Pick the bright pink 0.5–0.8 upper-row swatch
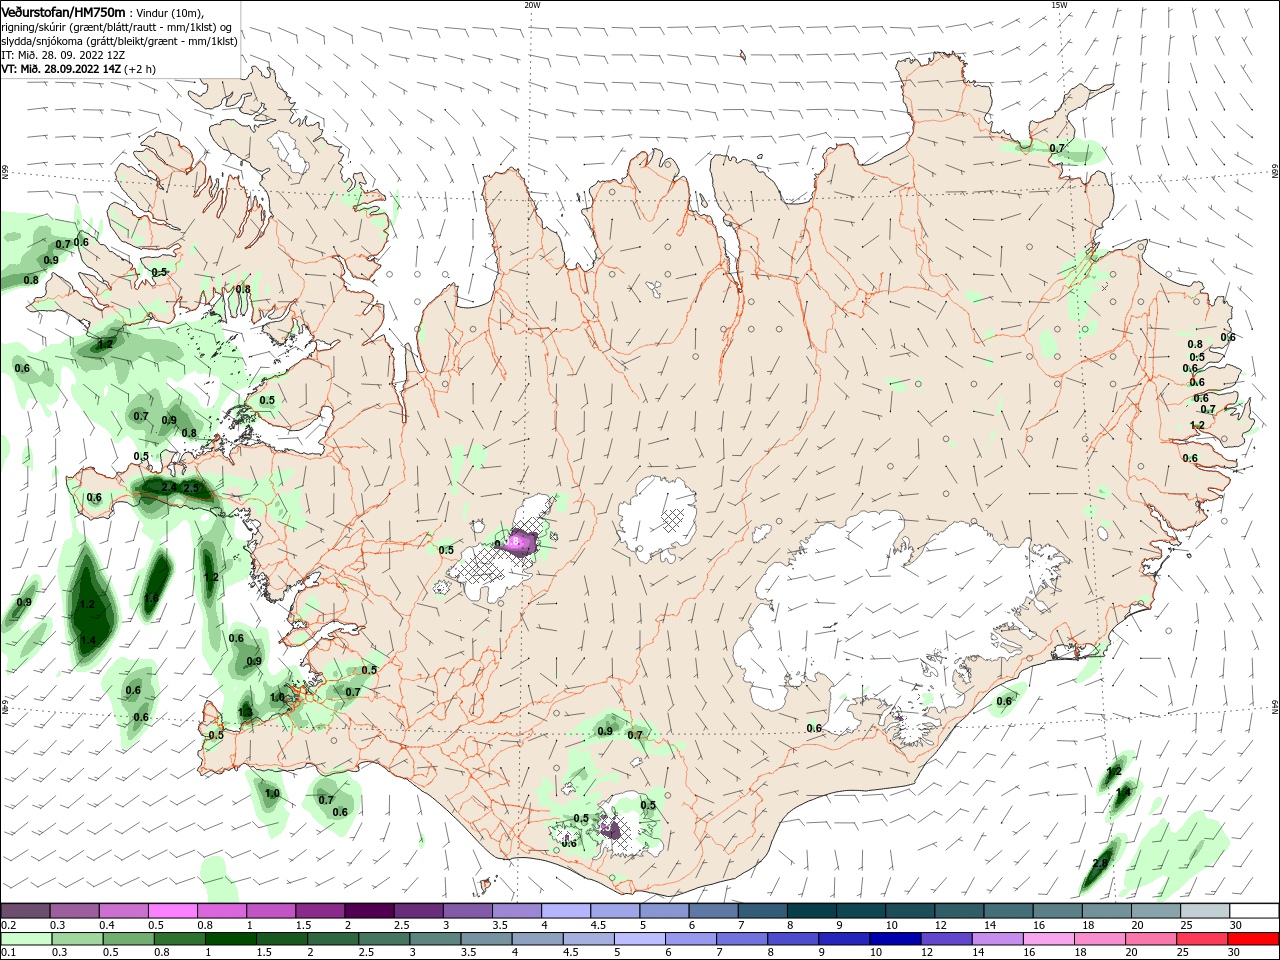This screenshot has height=960, width=1280. click(x=172, y=911)
